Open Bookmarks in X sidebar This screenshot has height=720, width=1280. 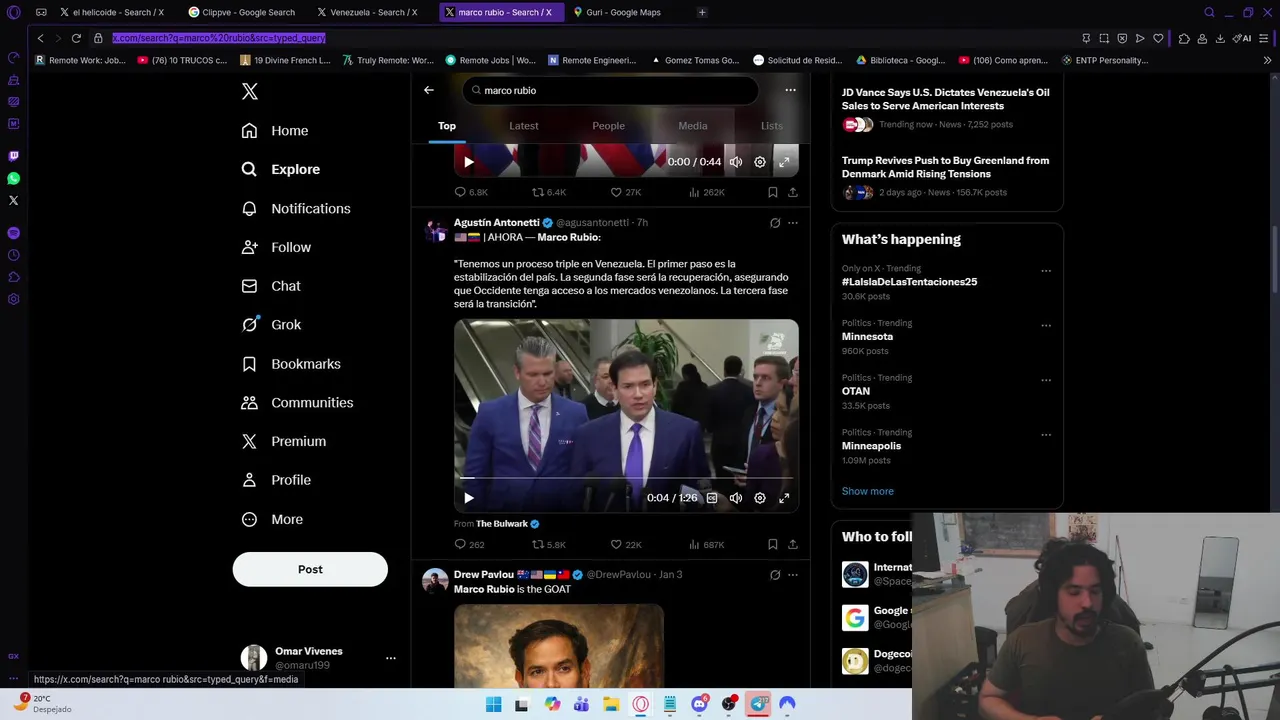point(291,364)
